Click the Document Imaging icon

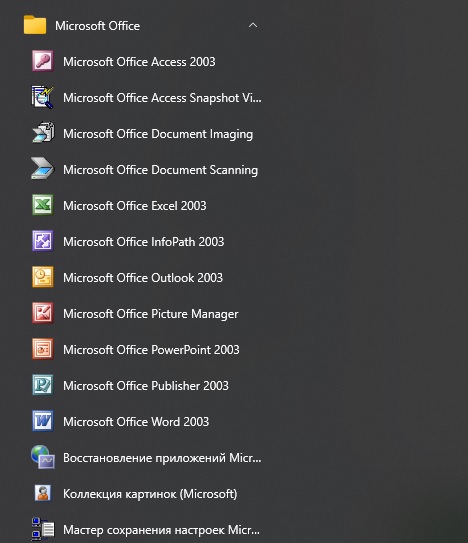click(x=43, y=133)
